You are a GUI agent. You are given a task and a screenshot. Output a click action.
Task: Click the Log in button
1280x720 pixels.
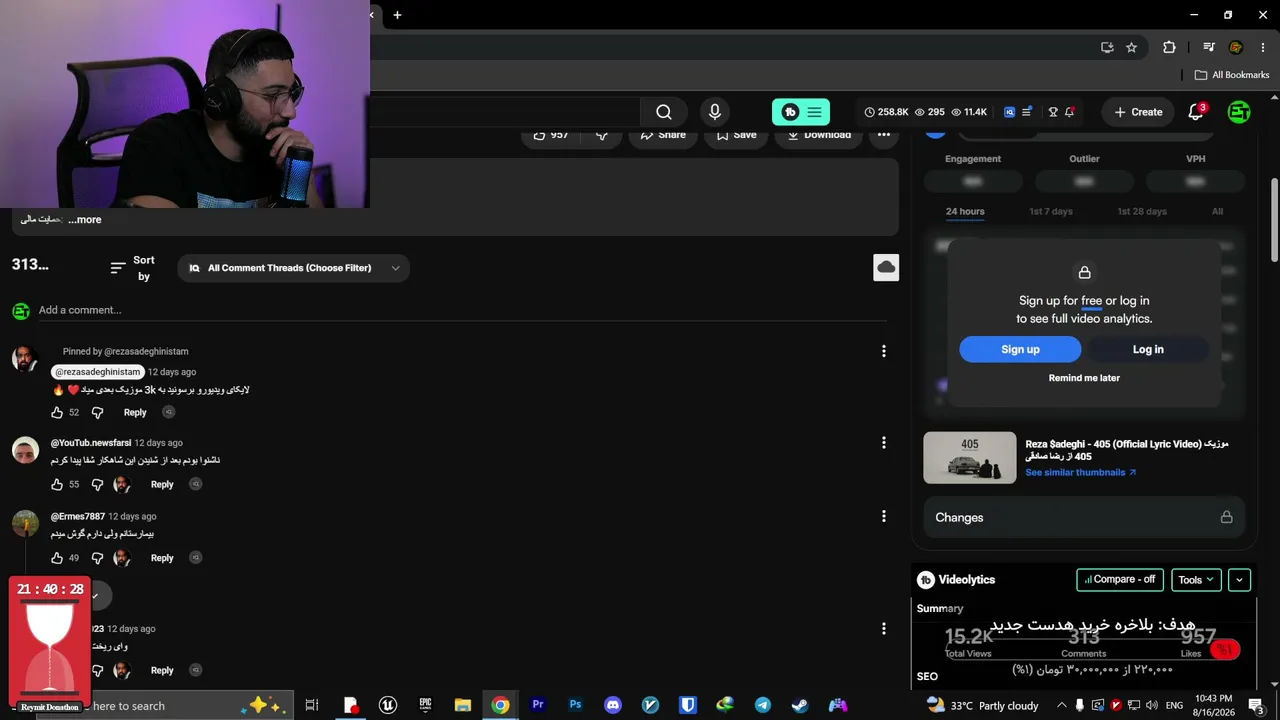click(1148, 349)
